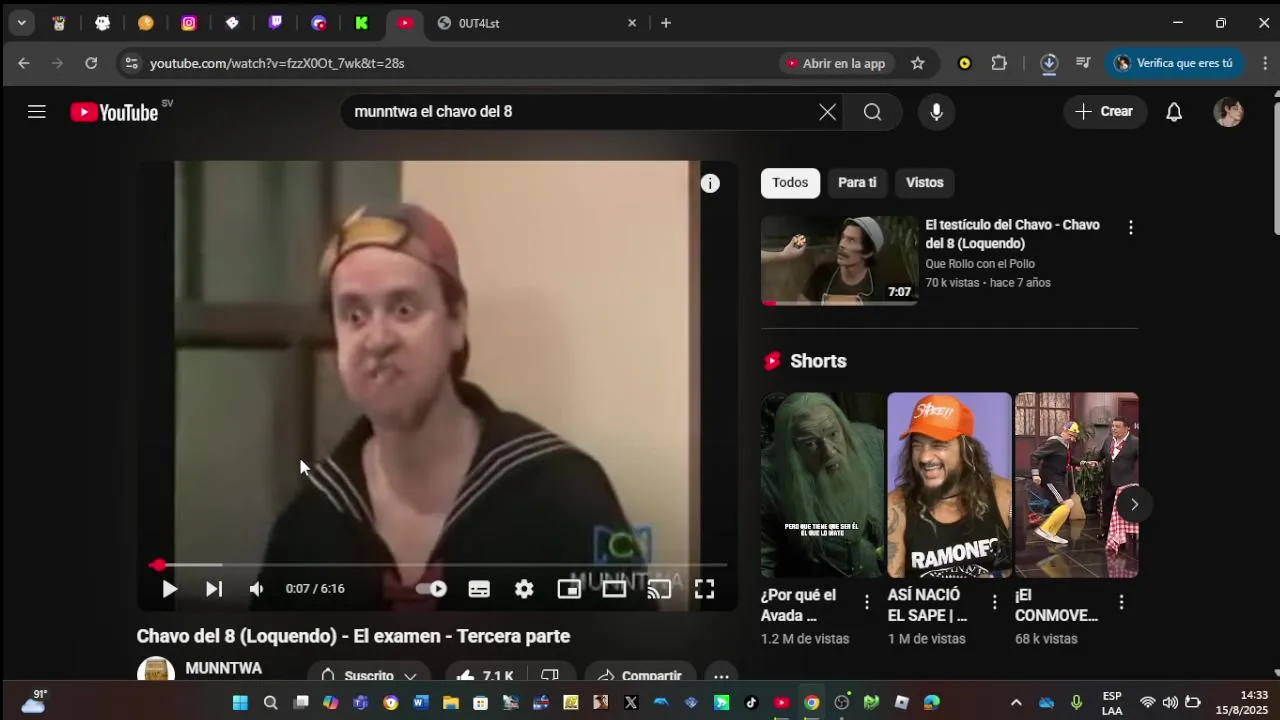Open Windows Start menu

(240, 703)
